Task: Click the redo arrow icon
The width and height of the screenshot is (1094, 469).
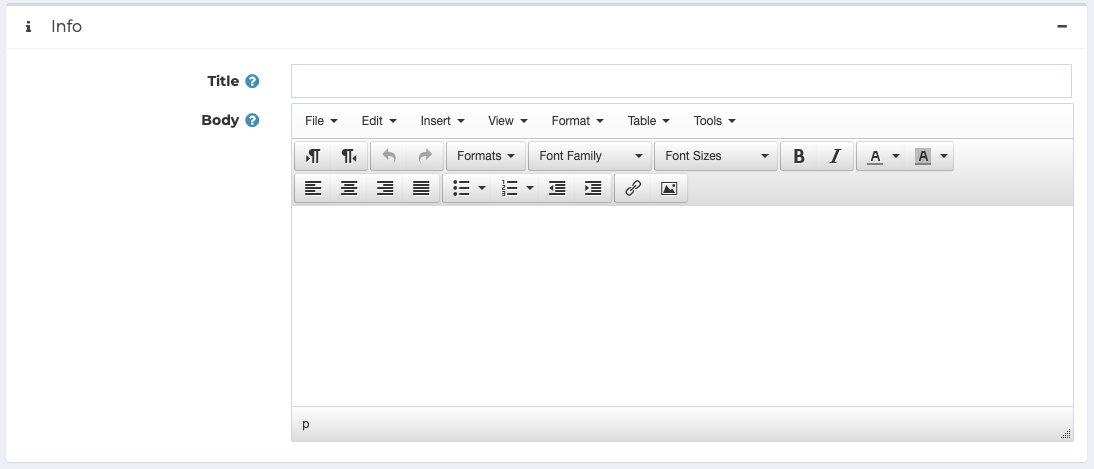Action: (x=425, y=156)
